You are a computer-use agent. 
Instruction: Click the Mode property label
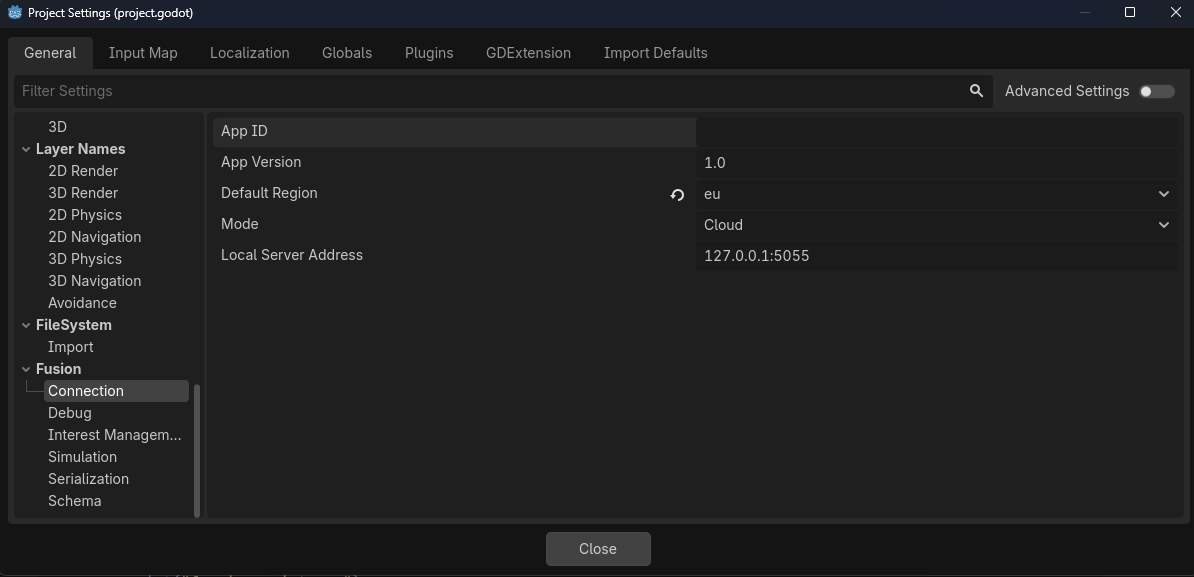coord(240,225)
